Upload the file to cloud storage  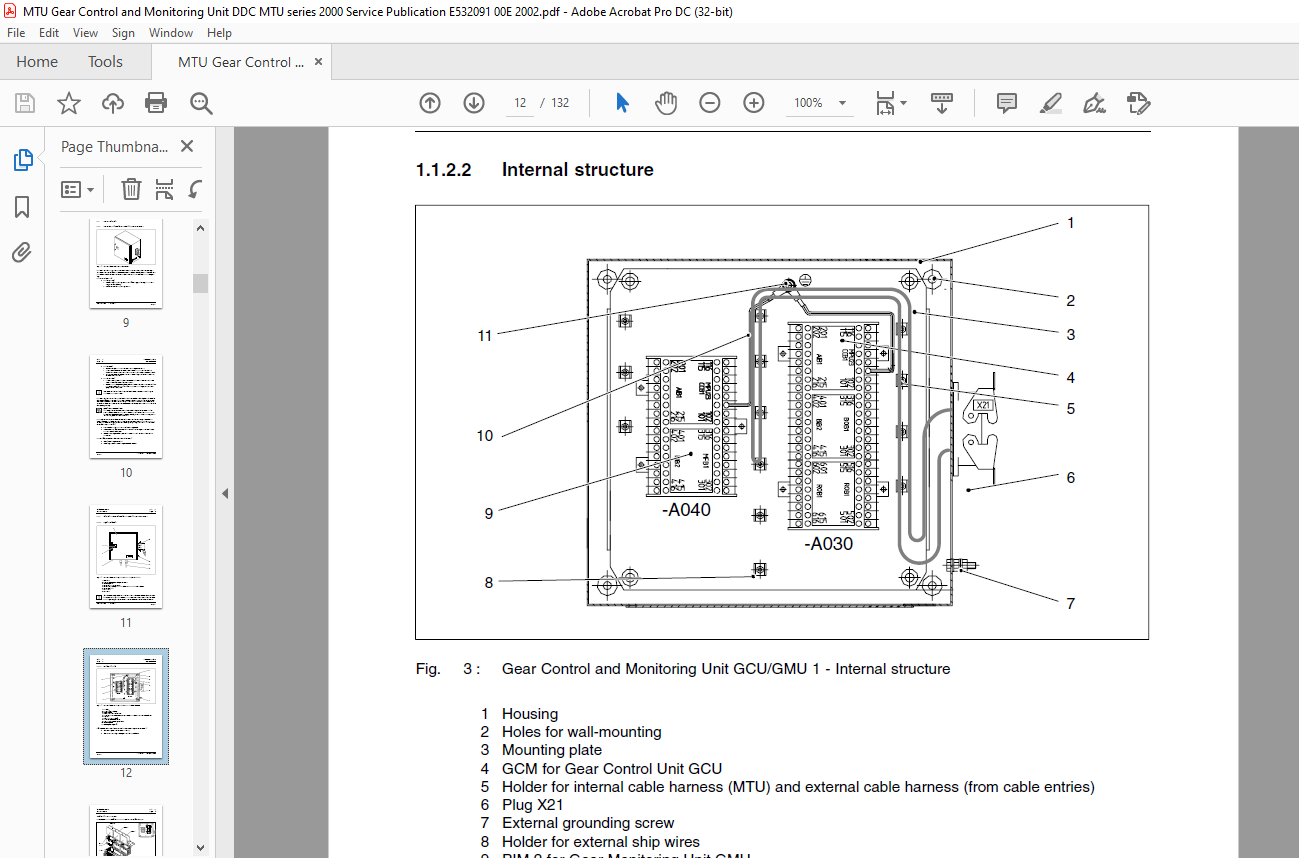[x=113, y=103]
